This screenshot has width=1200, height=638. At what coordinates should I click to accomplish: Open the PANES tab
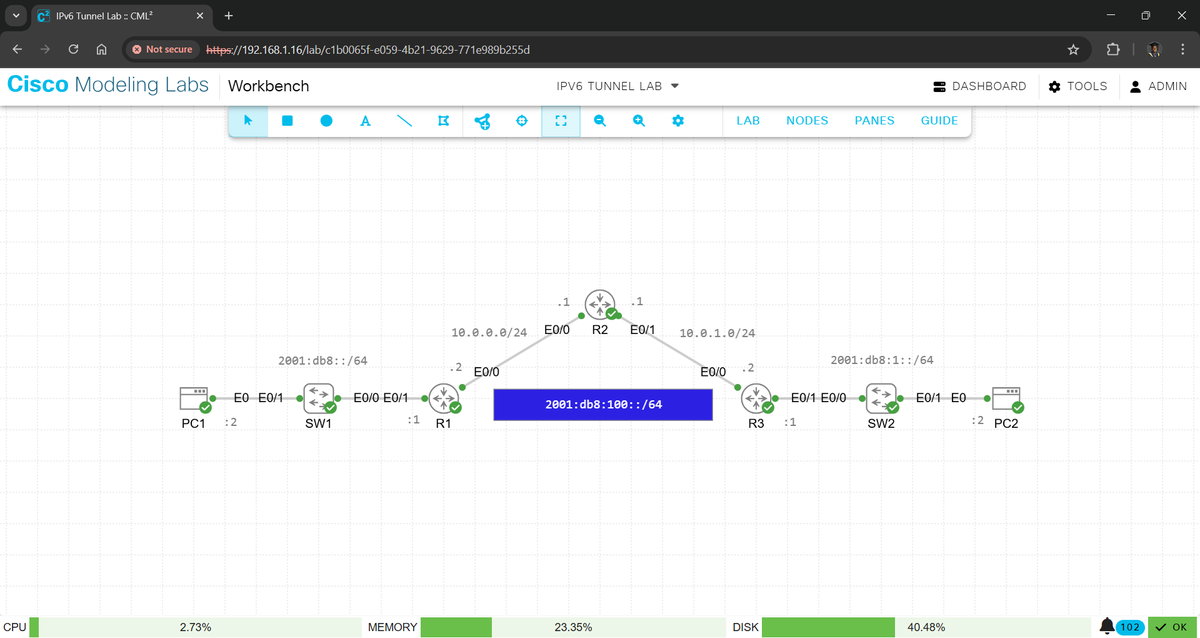pos(874,121)
